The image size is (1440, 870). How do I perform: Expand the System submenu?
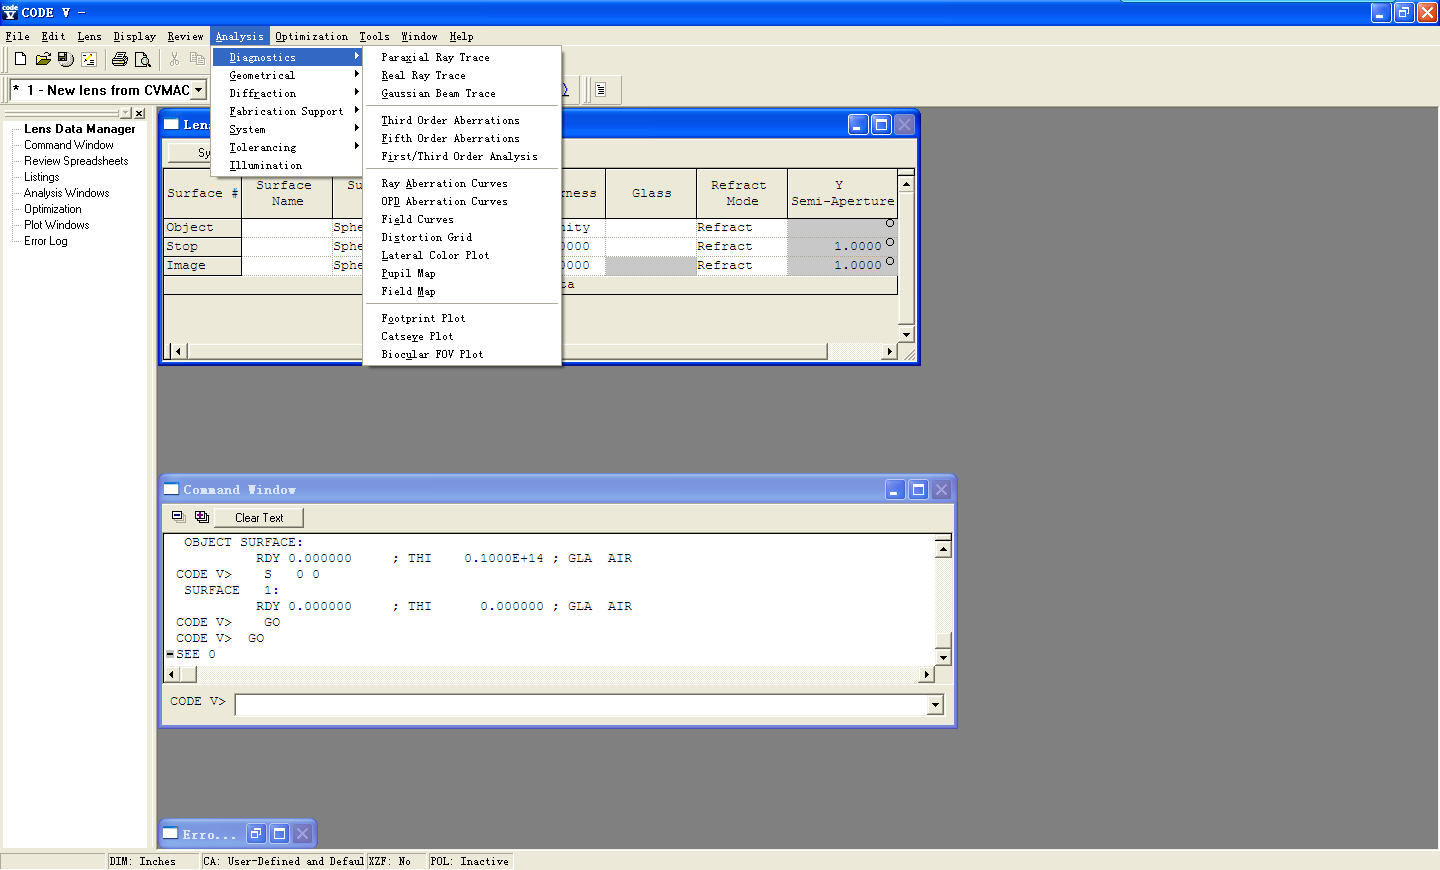[x=287, y=129]
